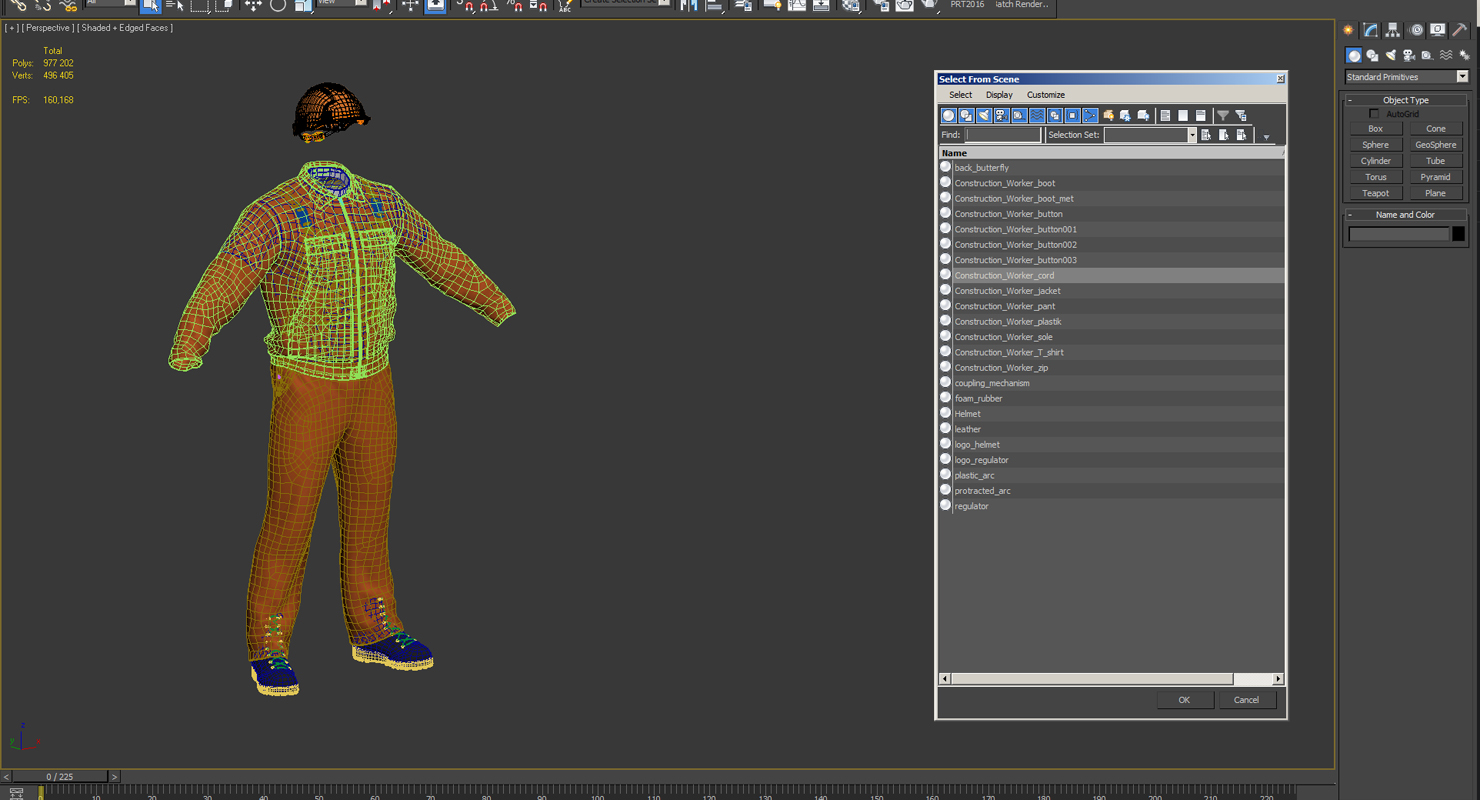Sort list by Name column header
The image size is (1480, 800).
click(1110, 153)
